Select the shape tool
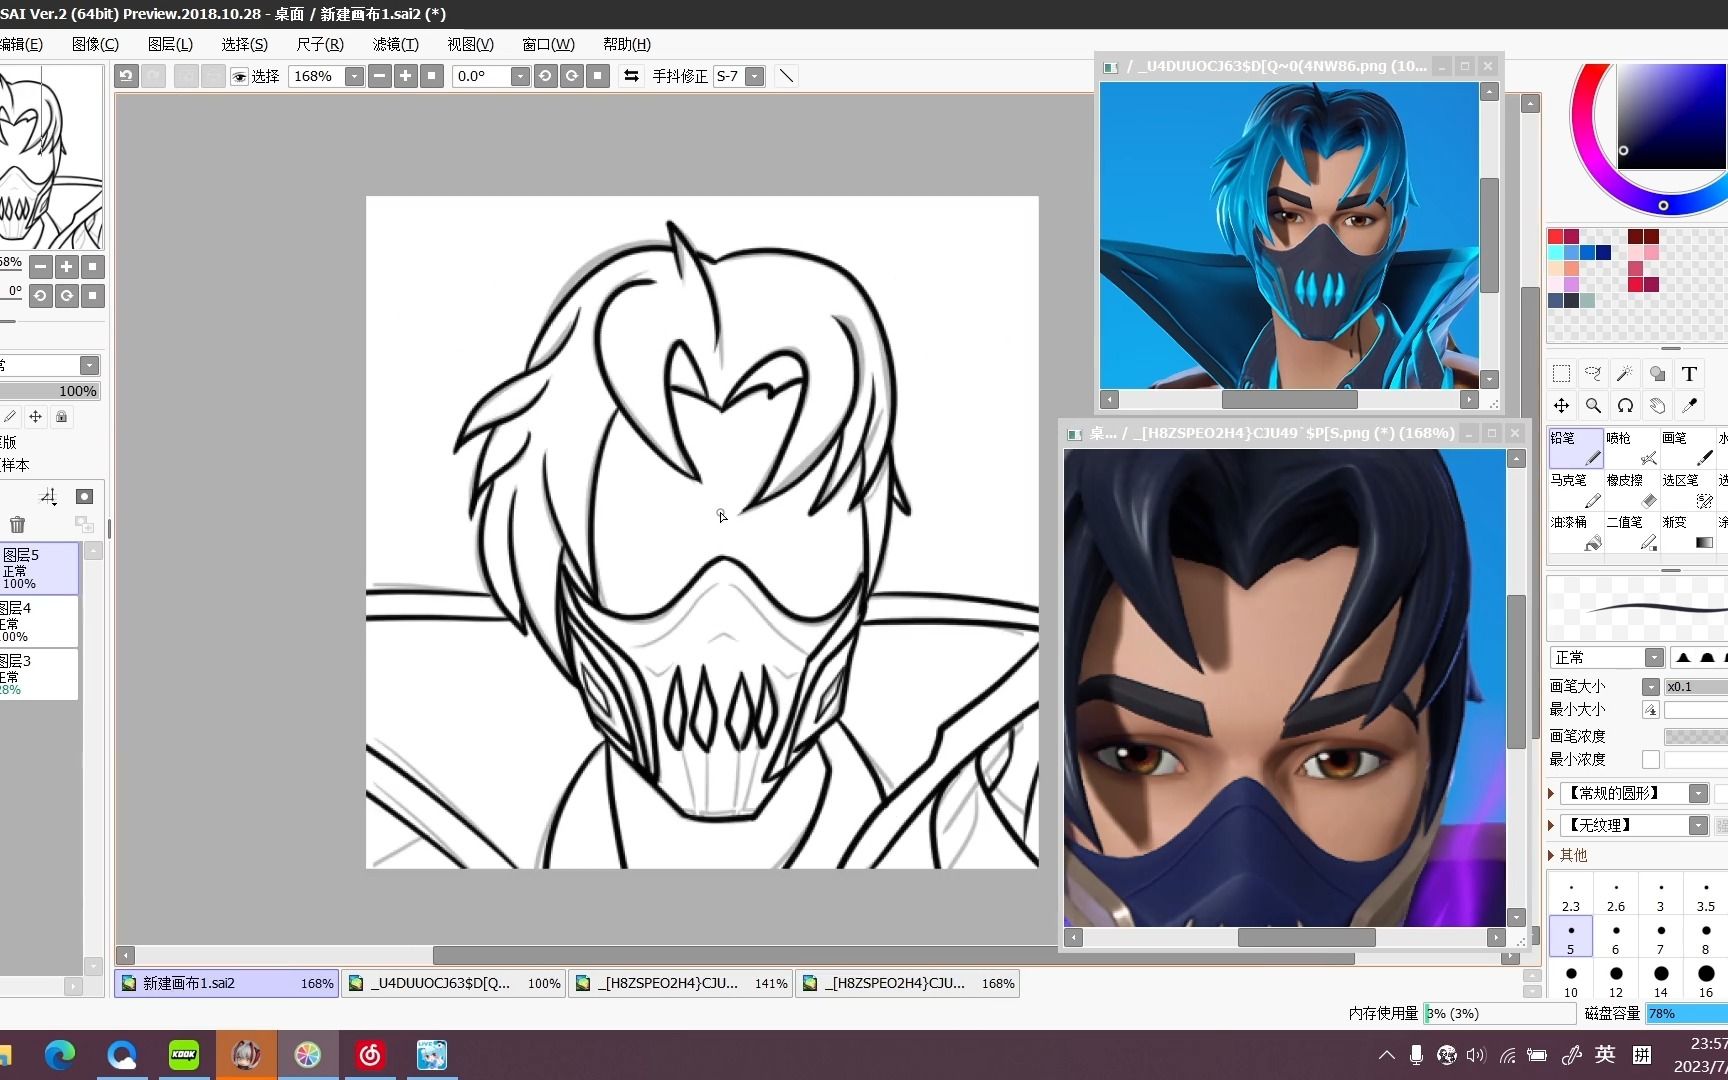The width and height of the screenshot is (1728, 1080). click(x=1657, y=374)
